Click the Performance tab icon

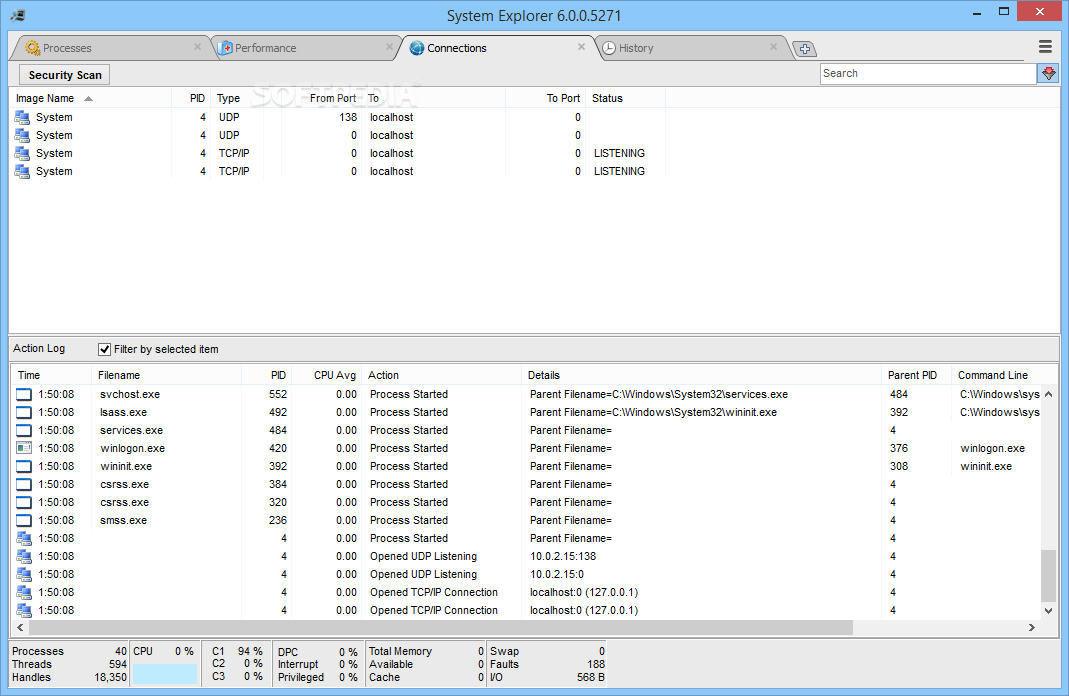click(x=225, y=48)
